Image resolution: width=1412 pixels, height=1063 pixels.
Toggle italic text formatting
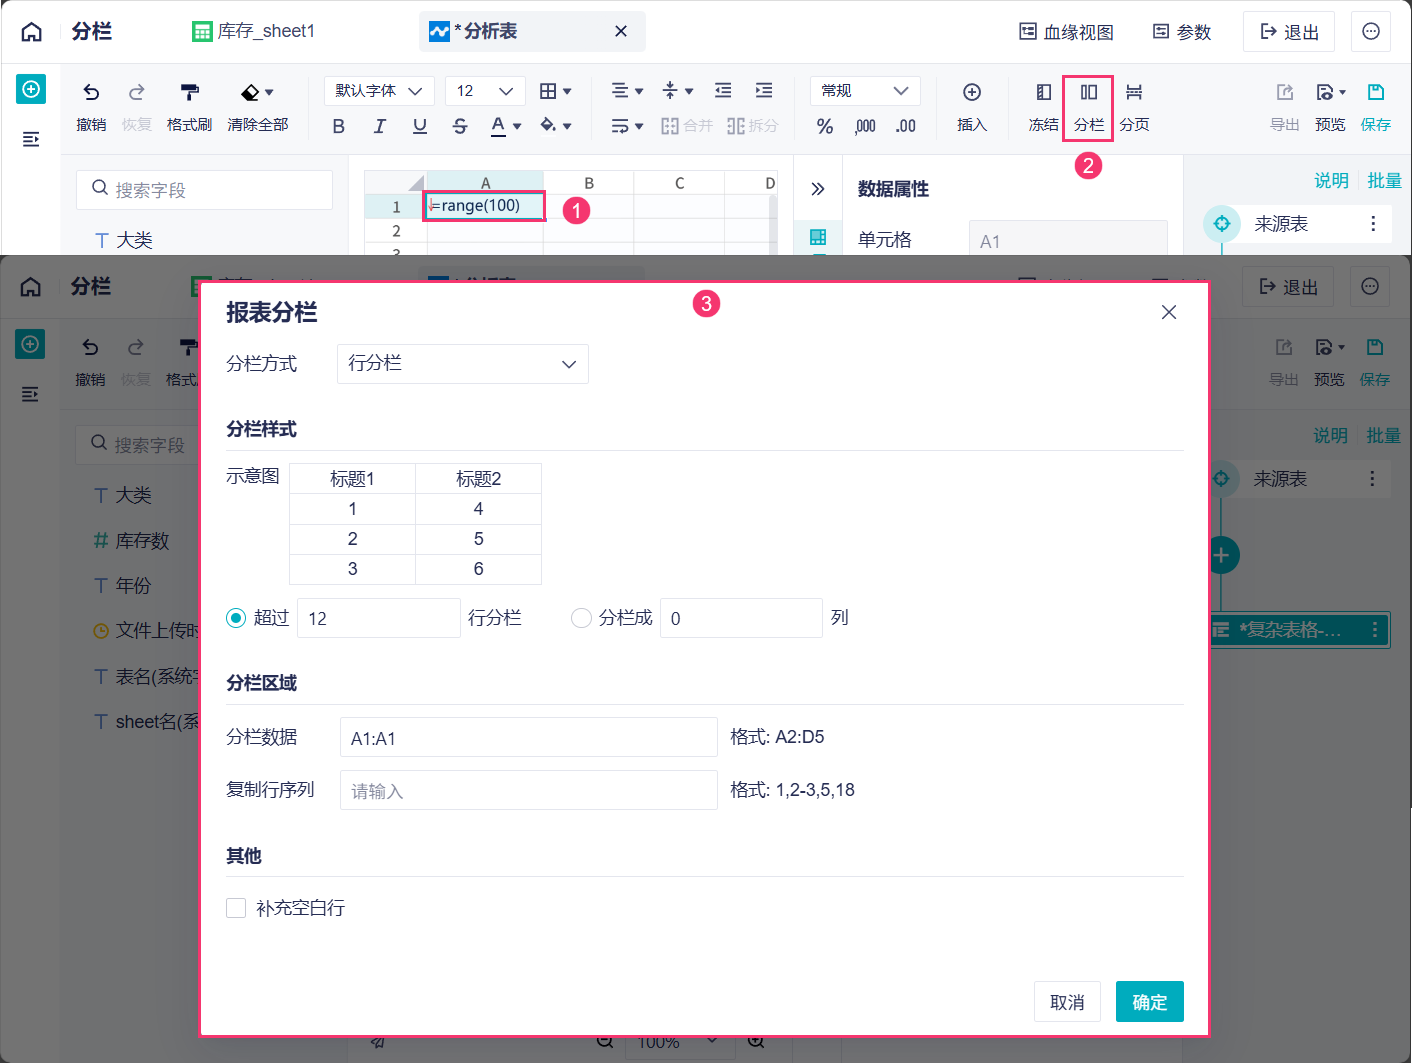click(379, 126)
